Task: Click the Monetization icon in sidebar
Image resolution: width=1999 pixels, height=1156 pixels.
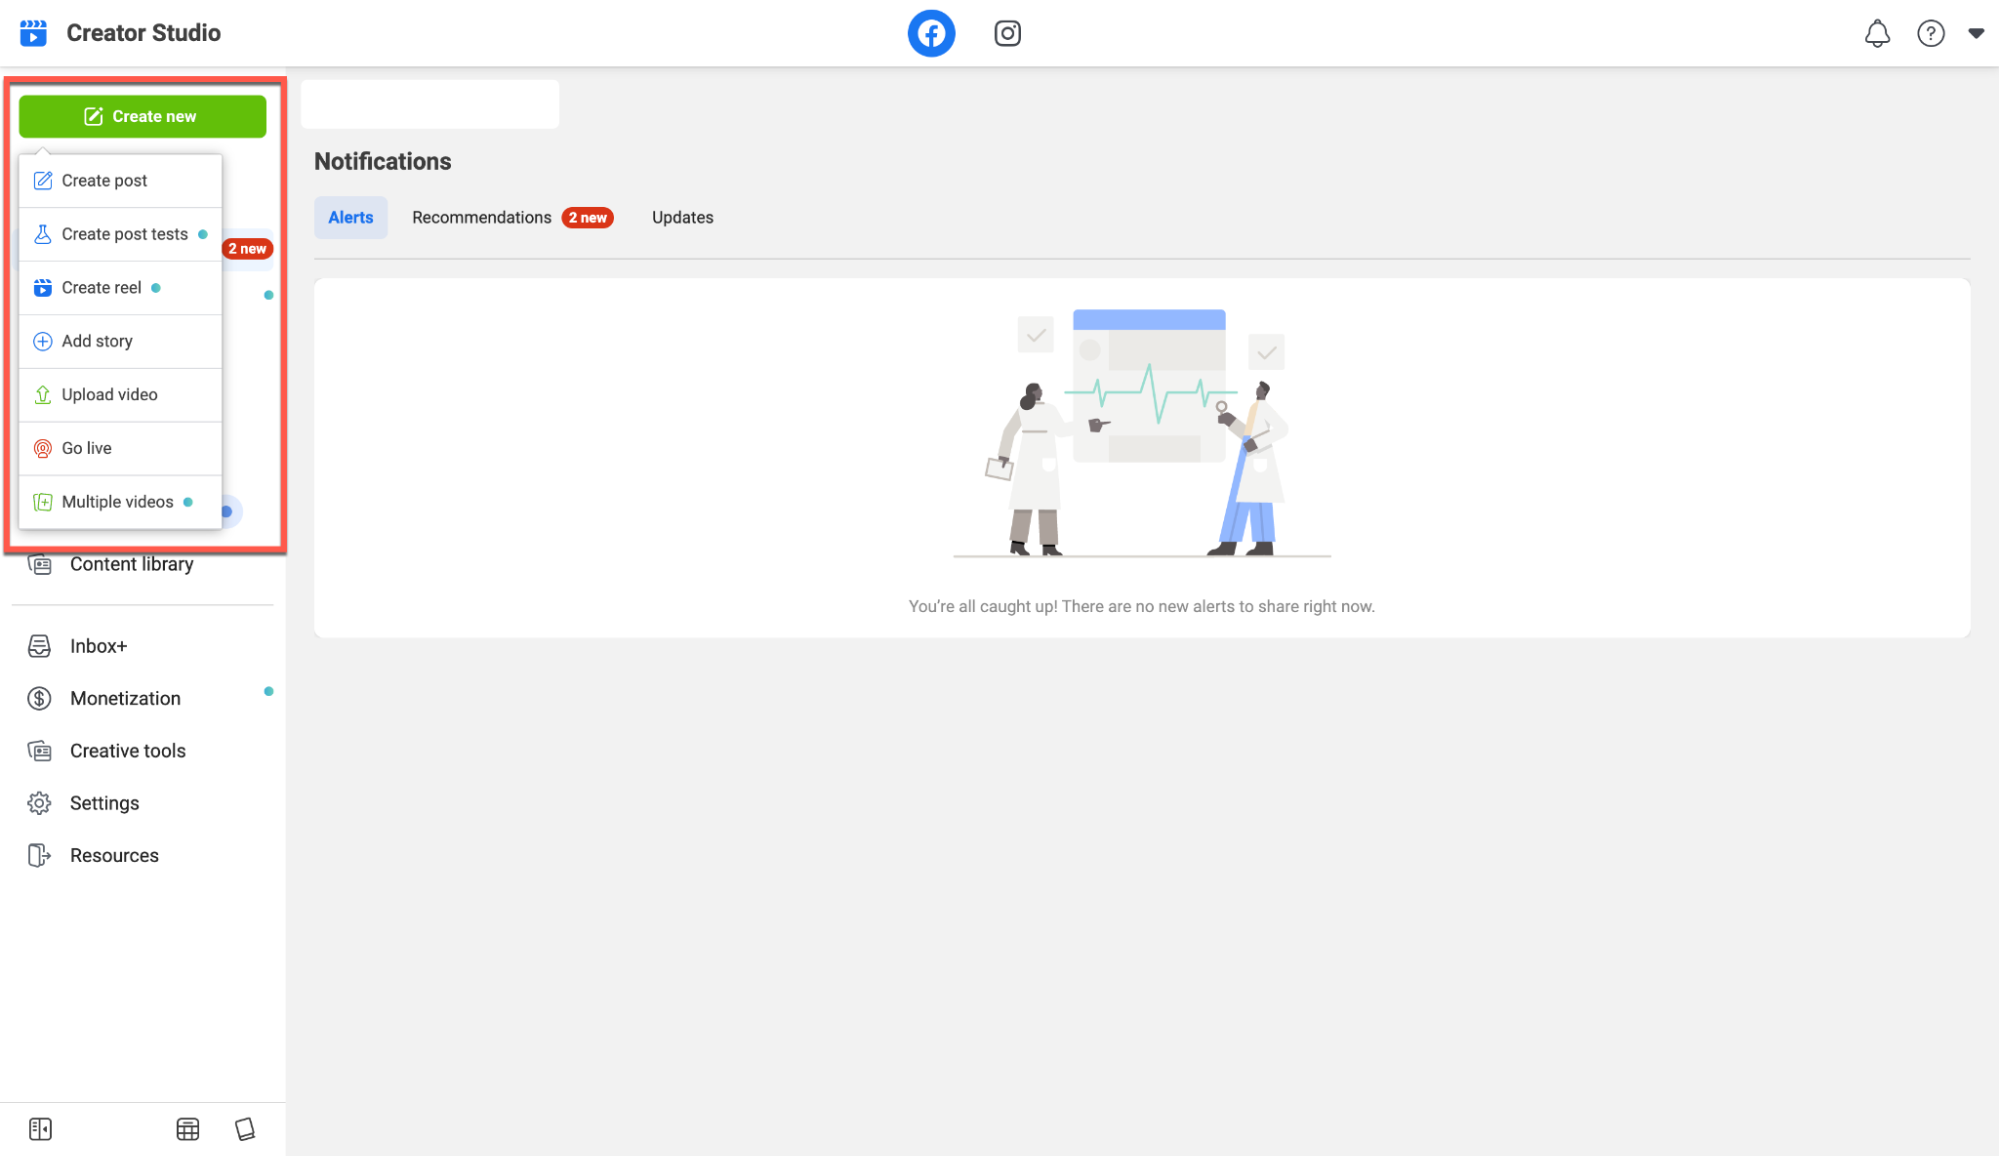Action: (40, 698)
